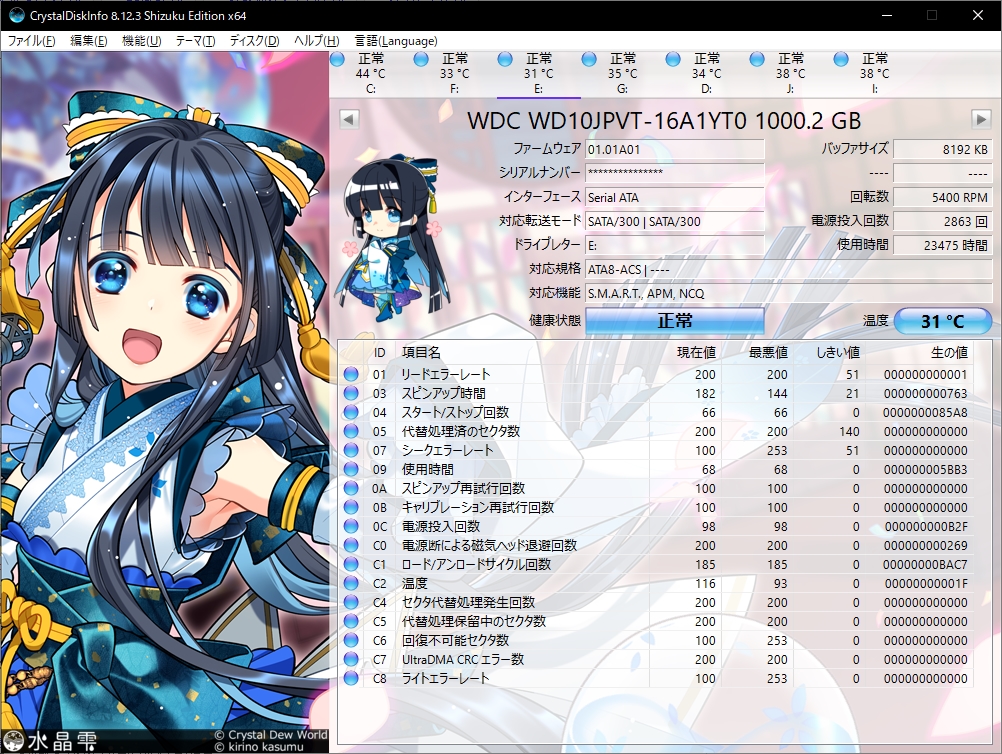Click the drive letter field E:
Image resolution: width=1002 pixels, height=754 pixels.
(675, 245)
